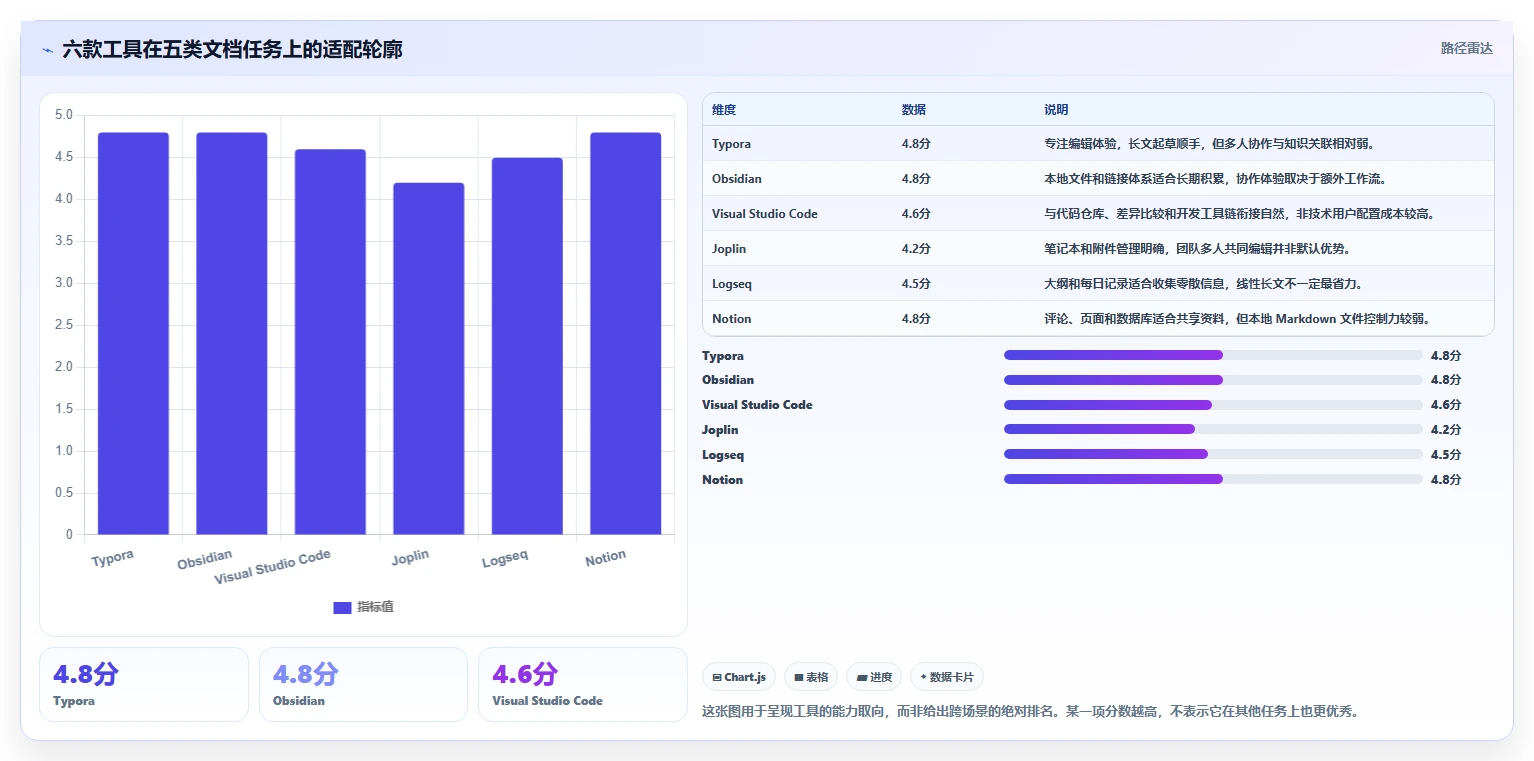Select the Typora table row name

click(x=731, y=144)
